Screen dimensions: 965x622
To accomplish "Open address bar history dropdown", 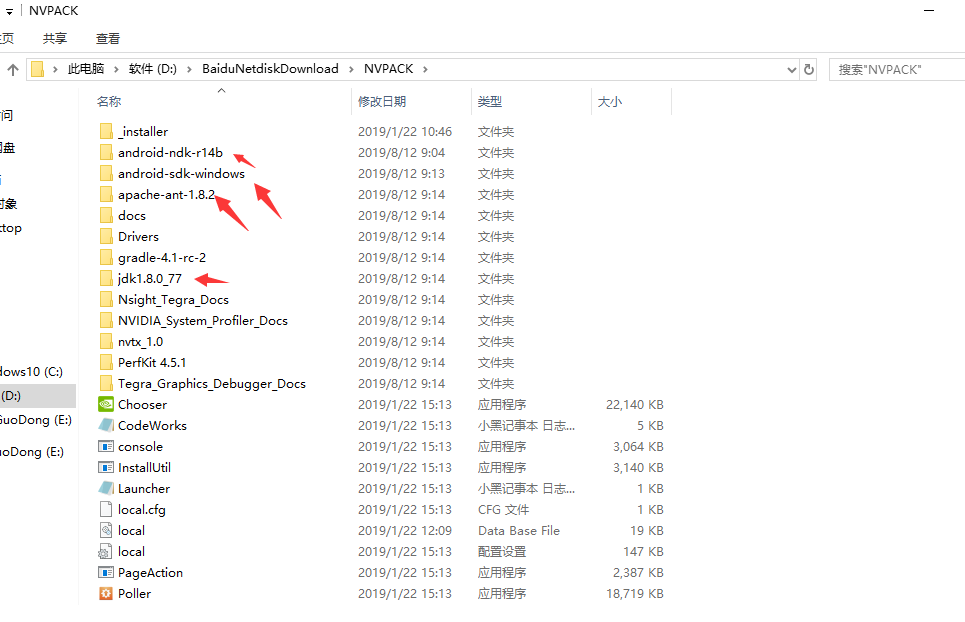I will [791, 70].
